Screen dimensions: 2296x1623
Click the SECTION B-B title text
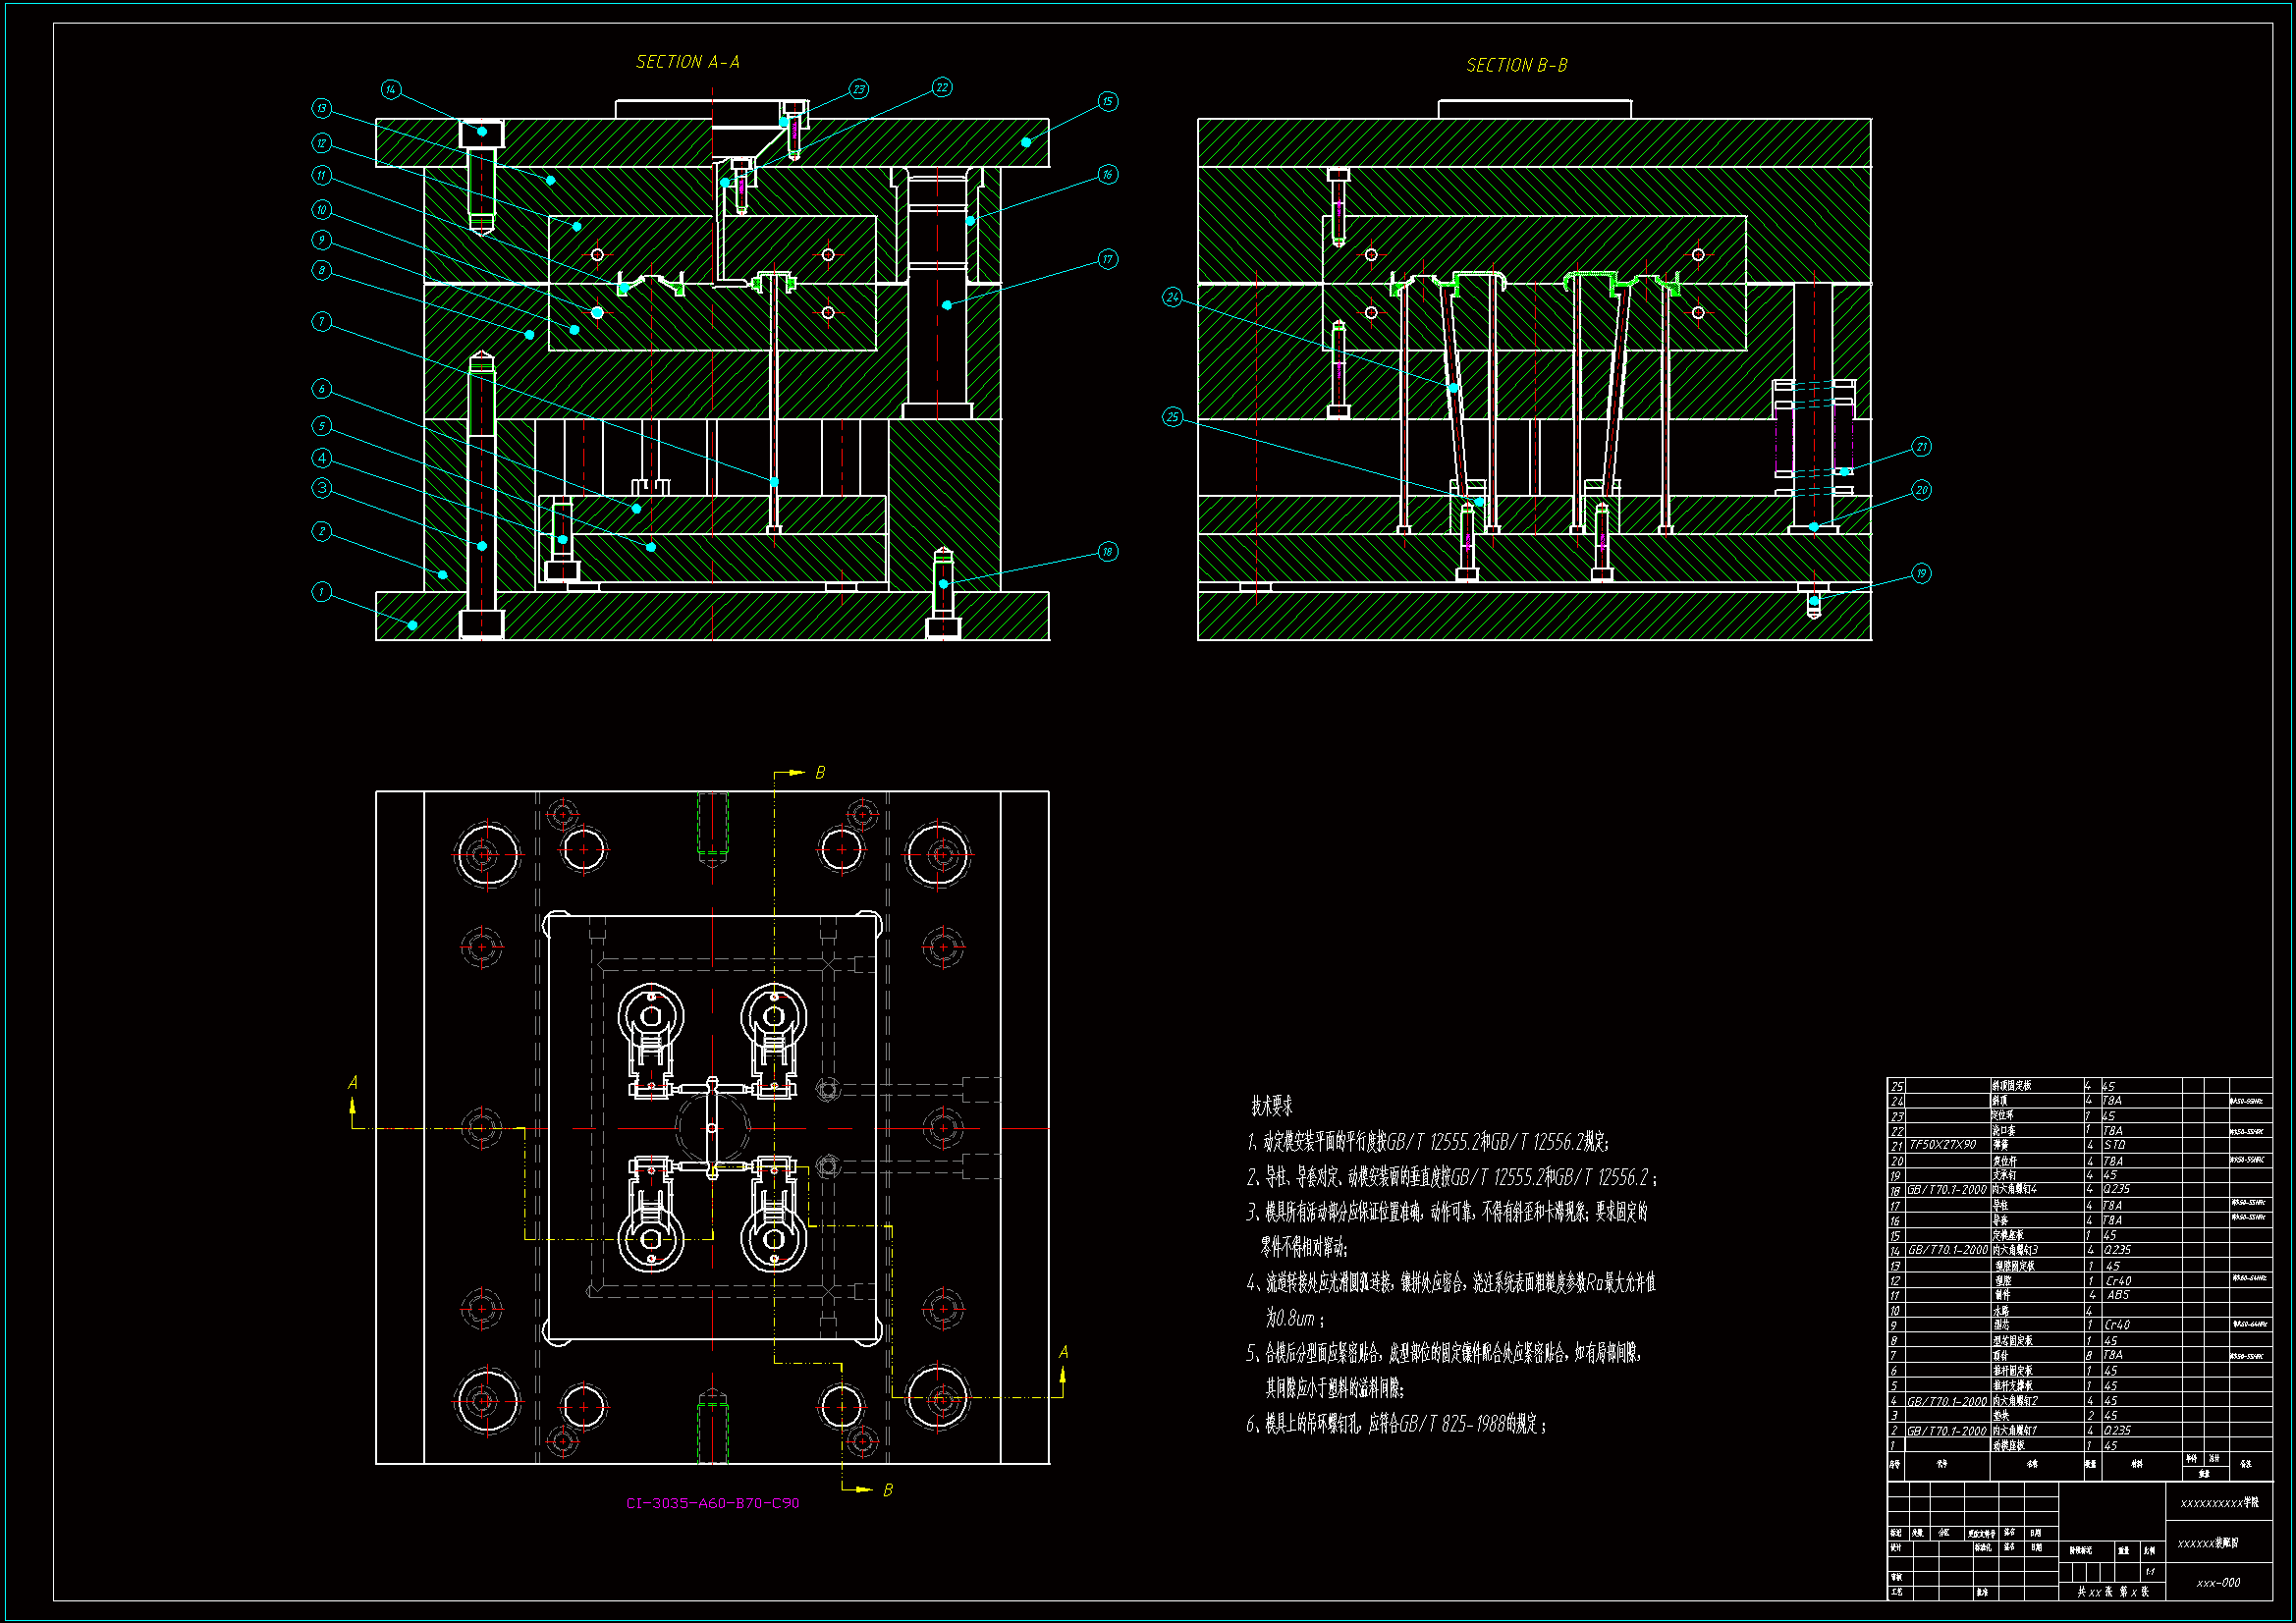[1516, 65]
